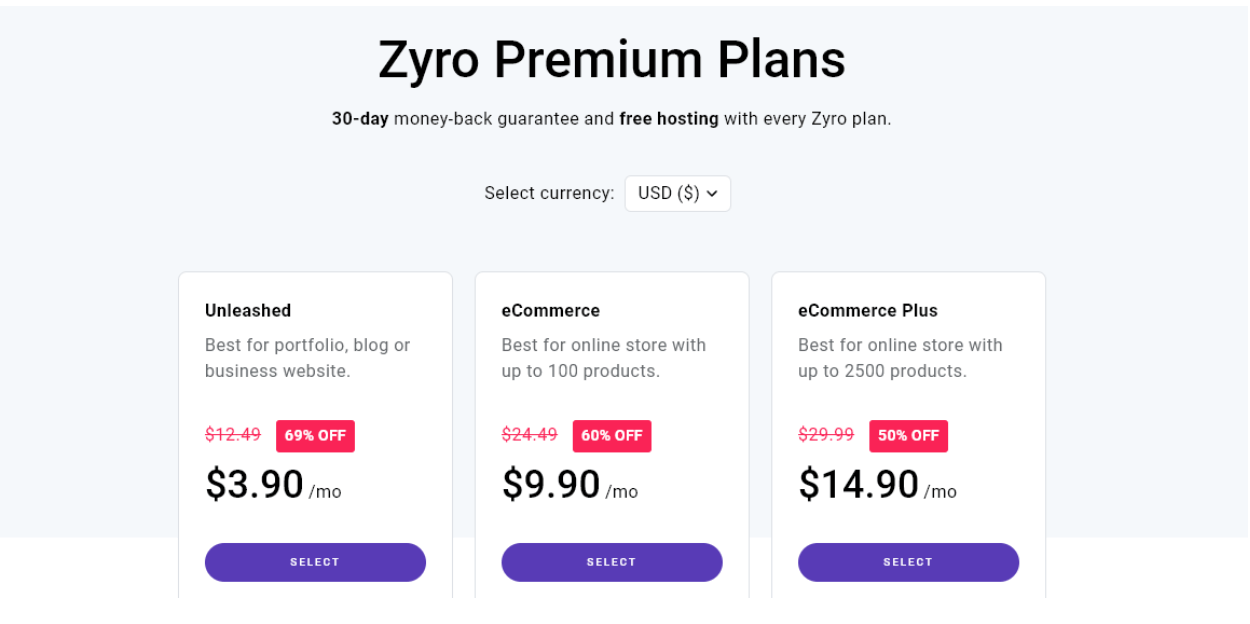
Task: Click the $9.90 /mo price
Action: pos(570,485)
